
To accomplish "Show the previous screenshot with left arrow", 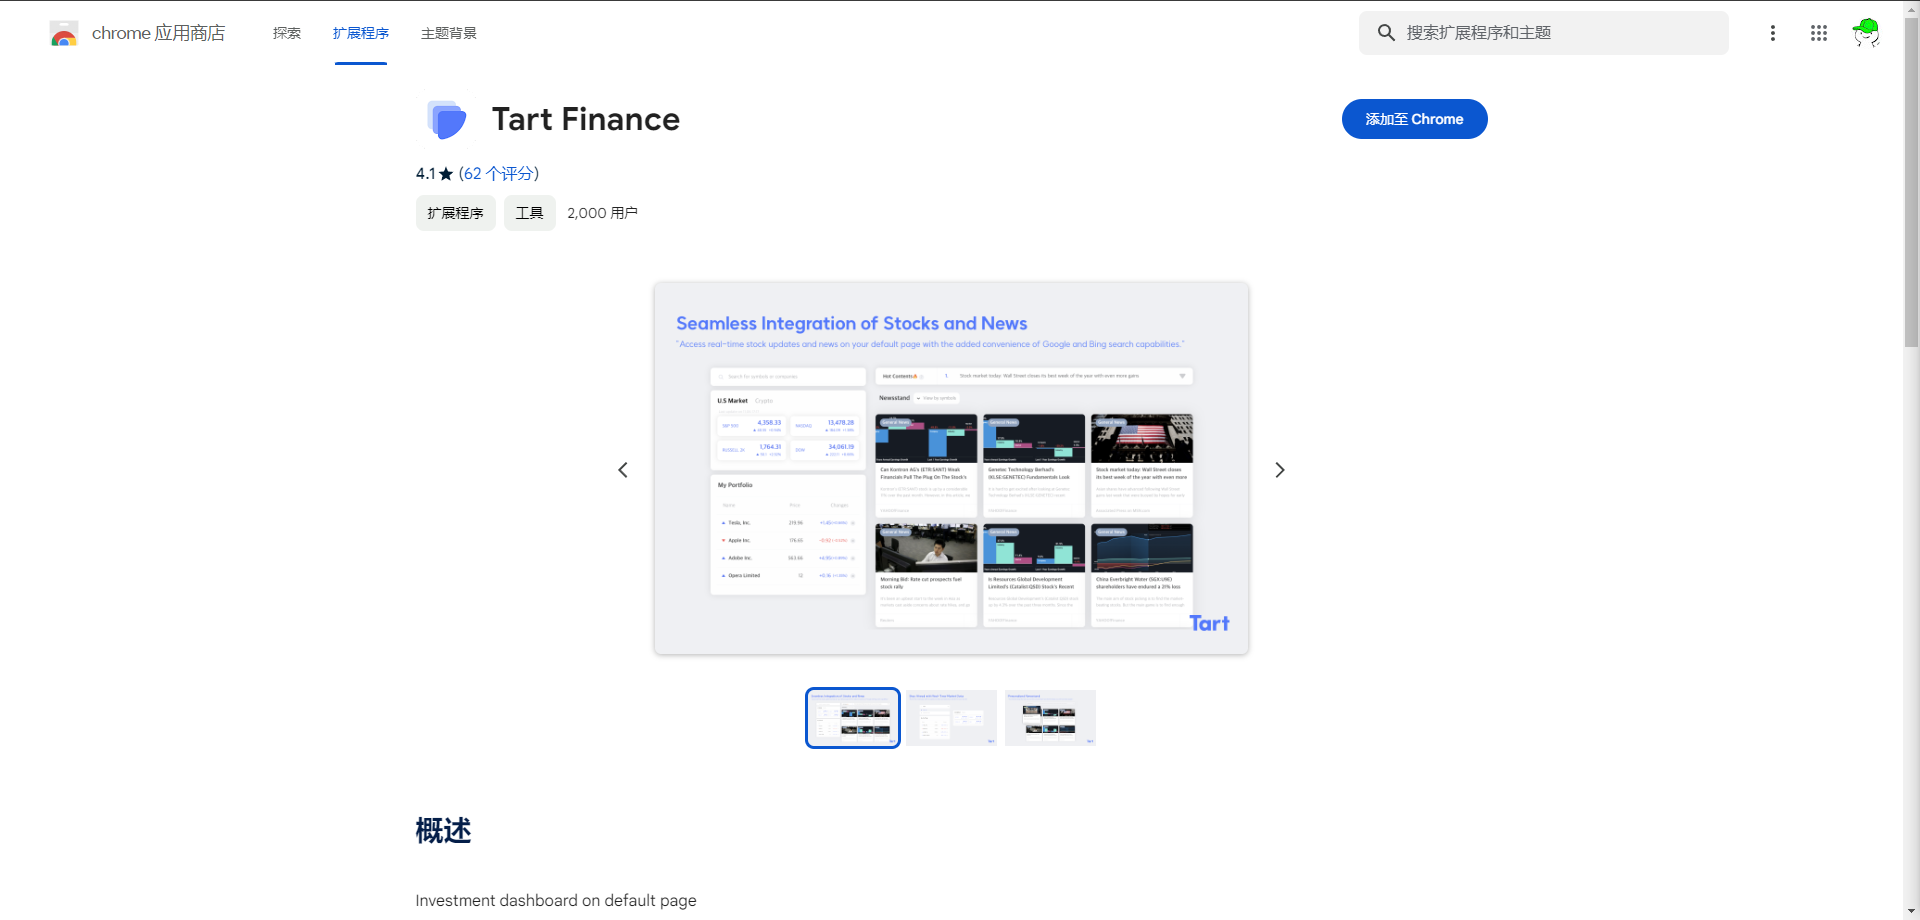I will [623, 470].
